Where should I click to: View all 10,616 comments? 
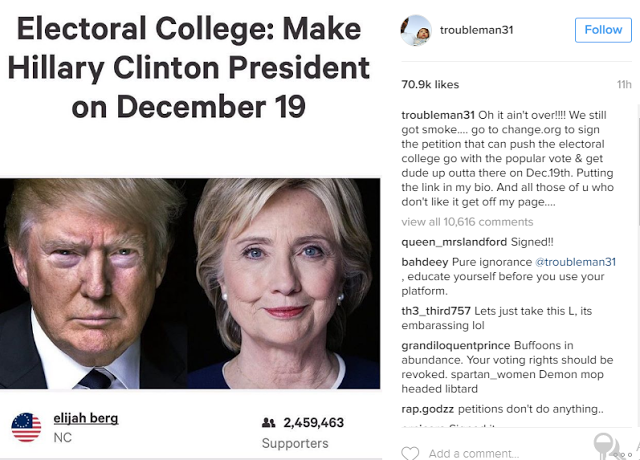tap(467, 222)
